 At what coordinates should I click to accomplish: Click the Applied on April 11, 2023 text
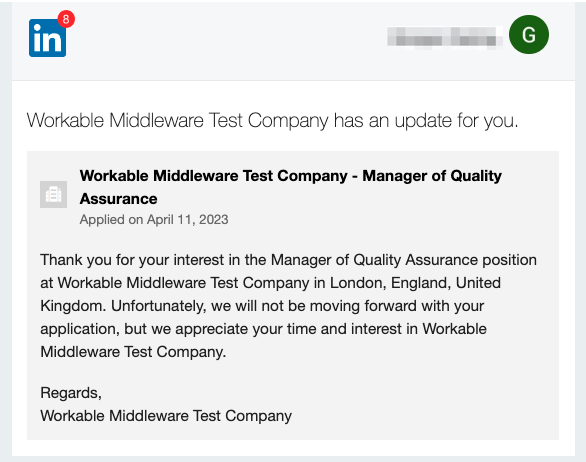(154, 219)
